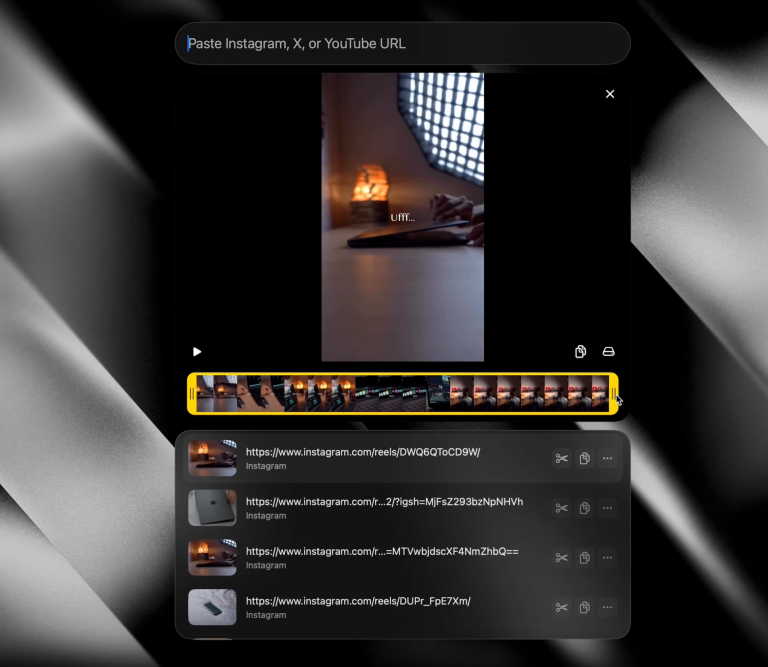Image resolution: width=768 pixels, height=667 pixels.
Task: Click the vertical video preview frame
Action: click(403, 217)
